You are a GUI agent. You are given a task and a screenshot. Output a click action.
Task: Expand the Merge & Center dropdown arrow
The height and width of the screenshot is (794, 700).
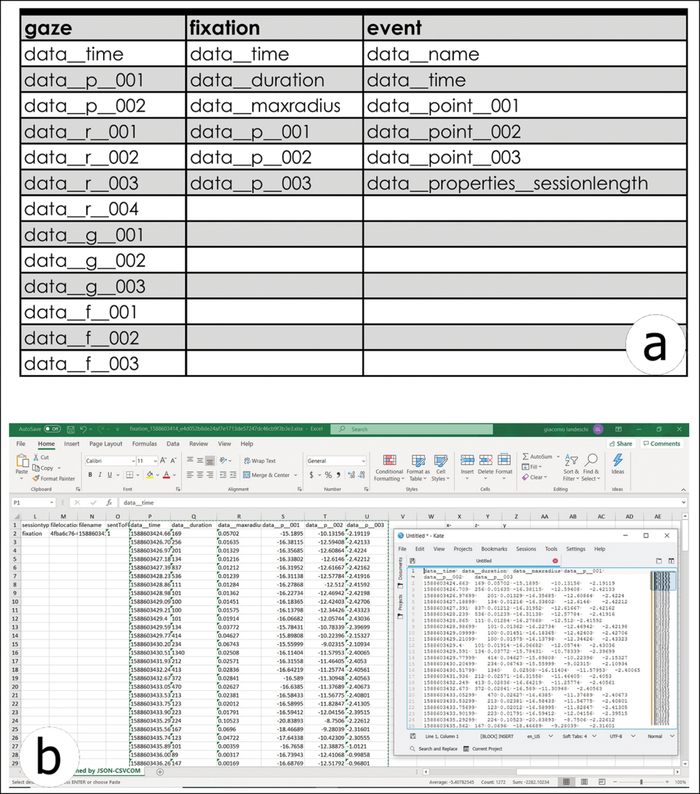pyautogui.click(x=295, y=475)
